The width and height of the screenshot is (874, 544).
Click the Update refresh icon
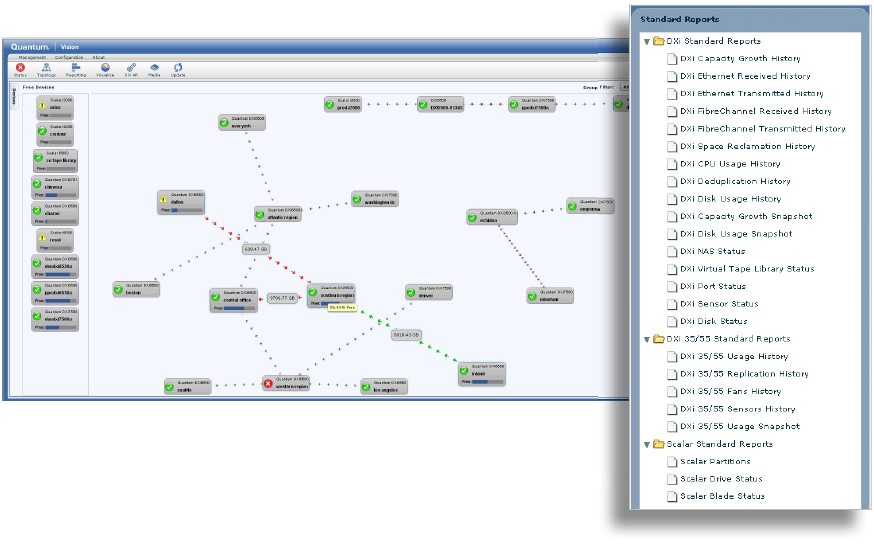(178, 70)
